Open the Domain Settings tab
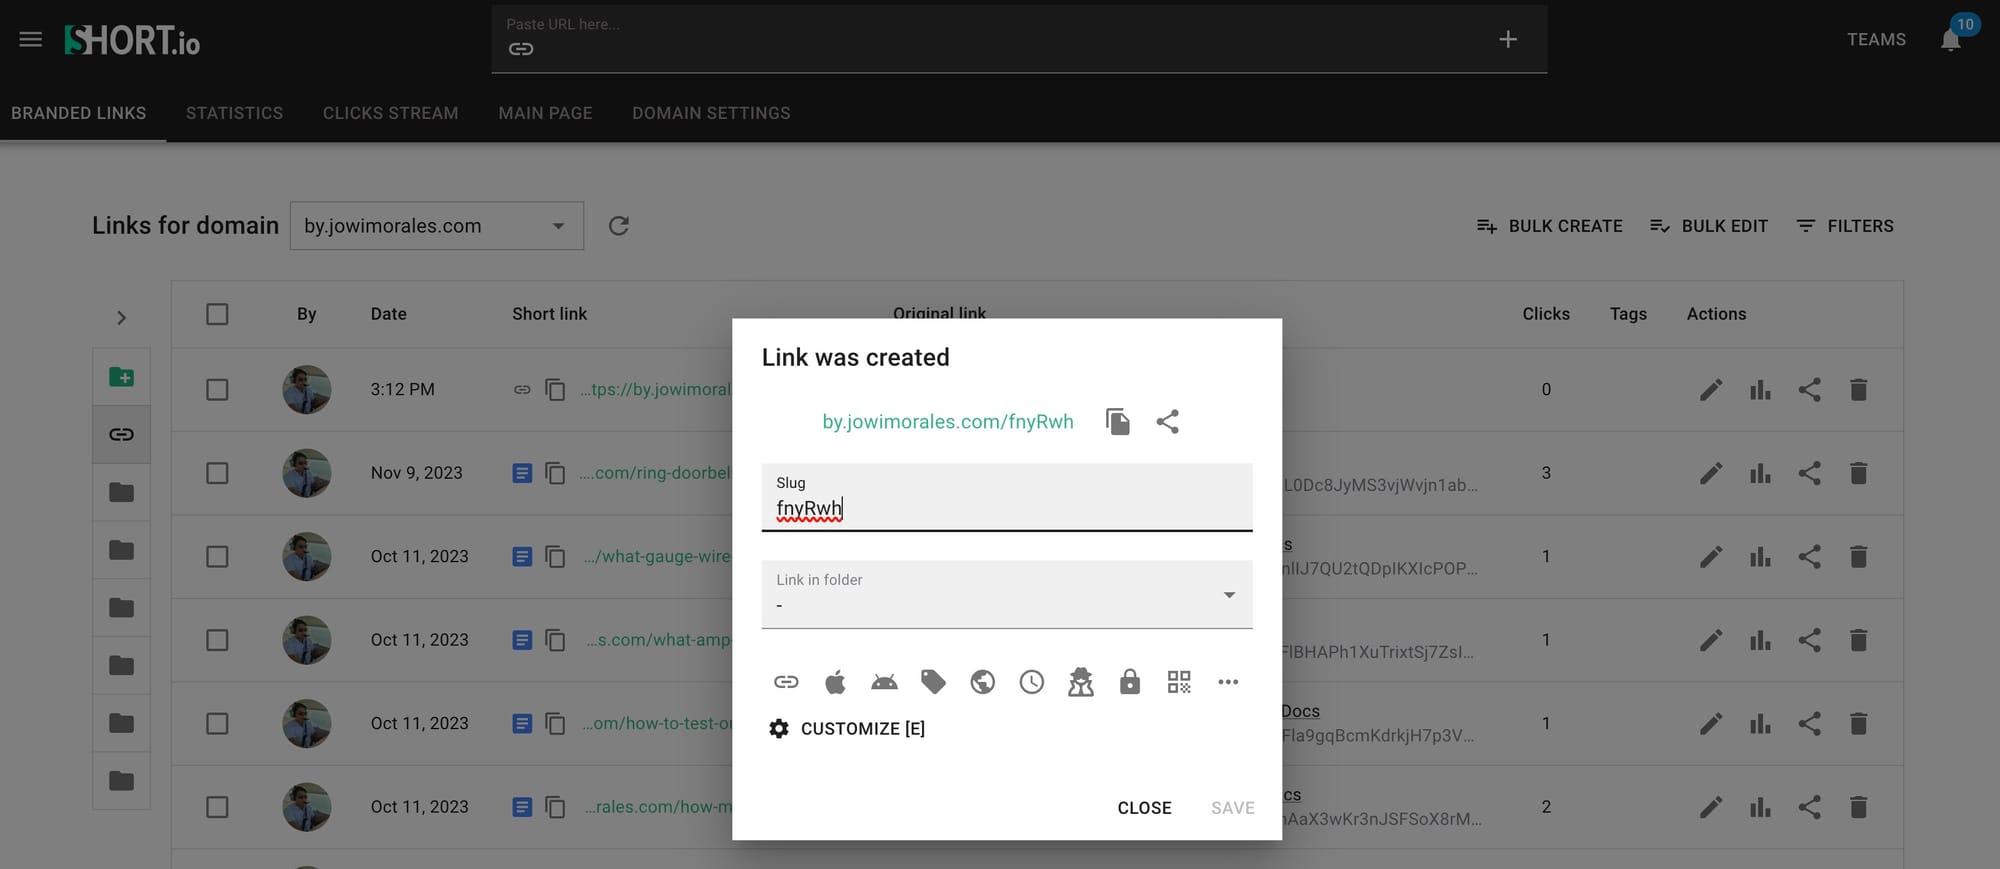Image resolution: width=2000 pixels, height=869 pixels. [x=711, y=113]
